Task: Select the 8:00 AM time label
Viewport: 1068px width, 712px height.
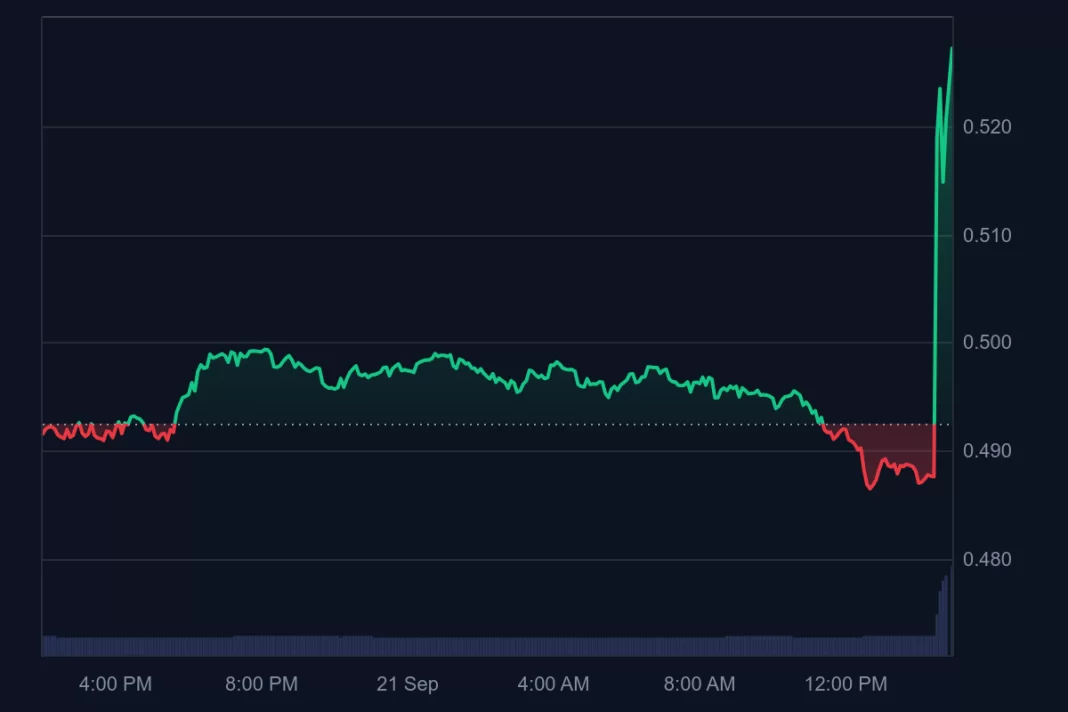Action: tap(700, 683)
